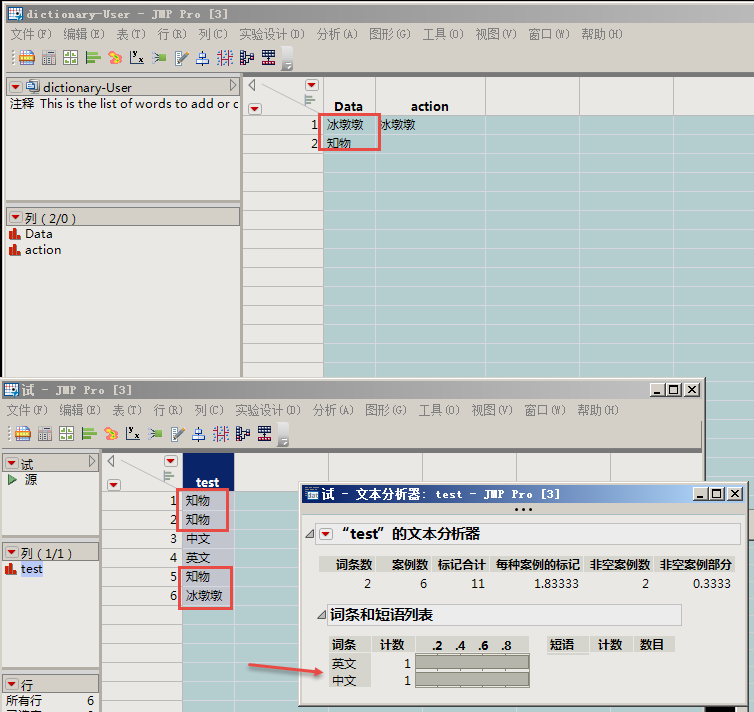Click the table/tabulate icon in dictionary-User toolbar
Viewport: 754px width, 712px height.
pos(27,58)
